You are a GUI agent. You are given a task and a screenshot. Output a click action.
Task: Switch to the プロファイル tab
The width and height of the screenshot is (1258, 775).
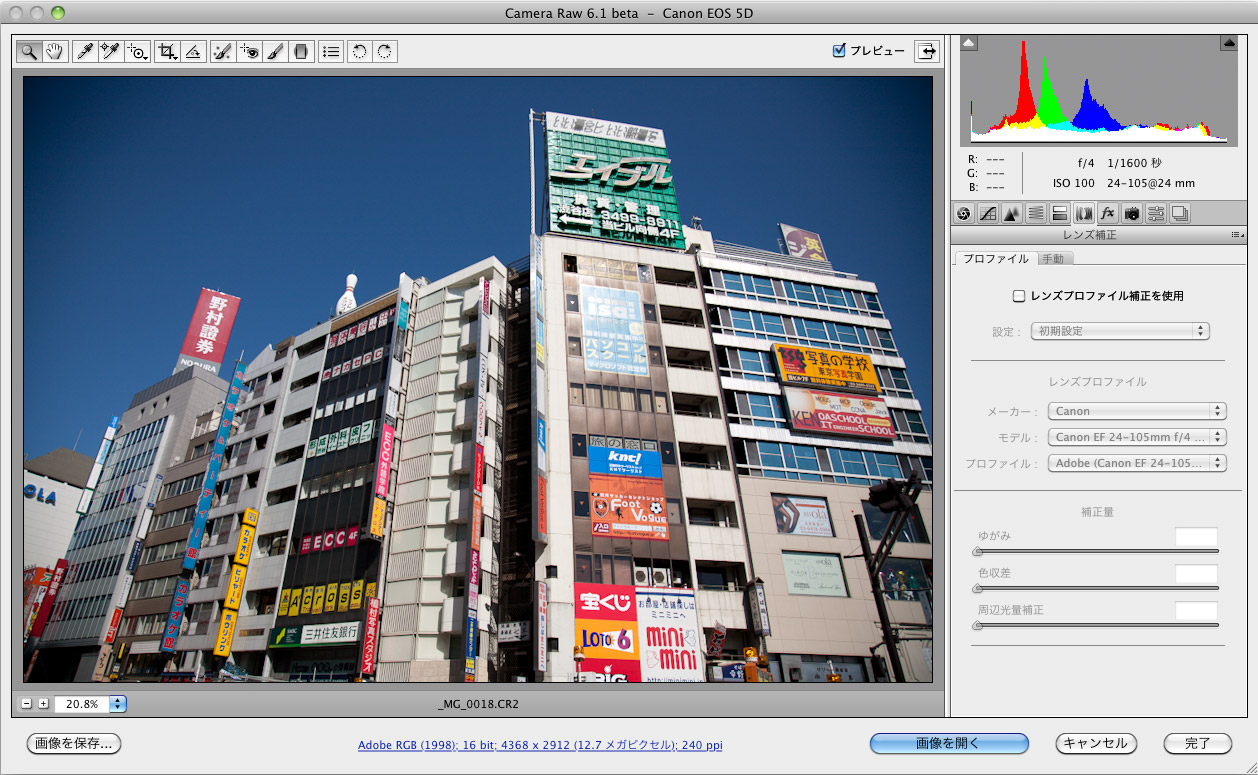[995, 259]
